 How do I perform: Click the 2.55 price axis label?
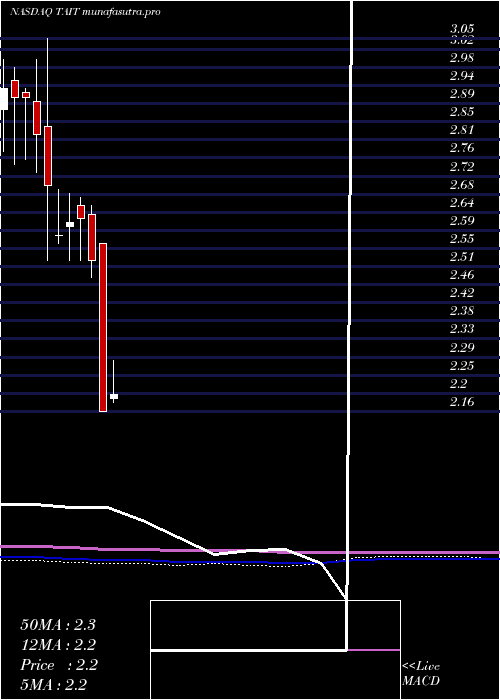click(462, 239)
